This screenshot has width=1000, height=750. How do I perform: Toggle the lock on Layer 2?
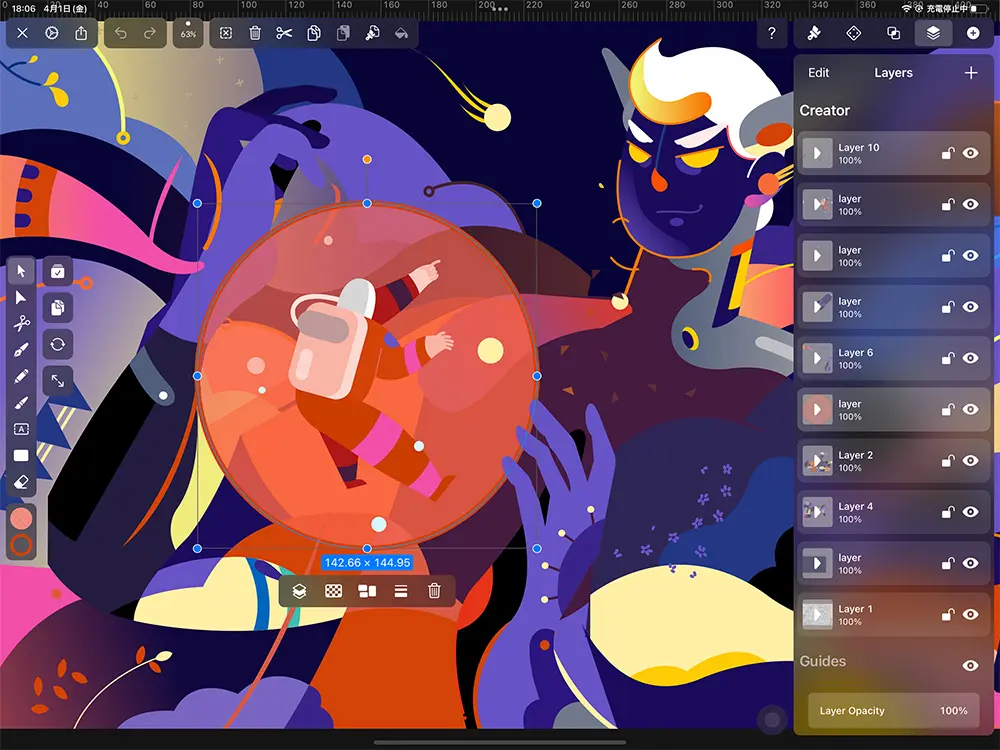(x=947, y=461)
